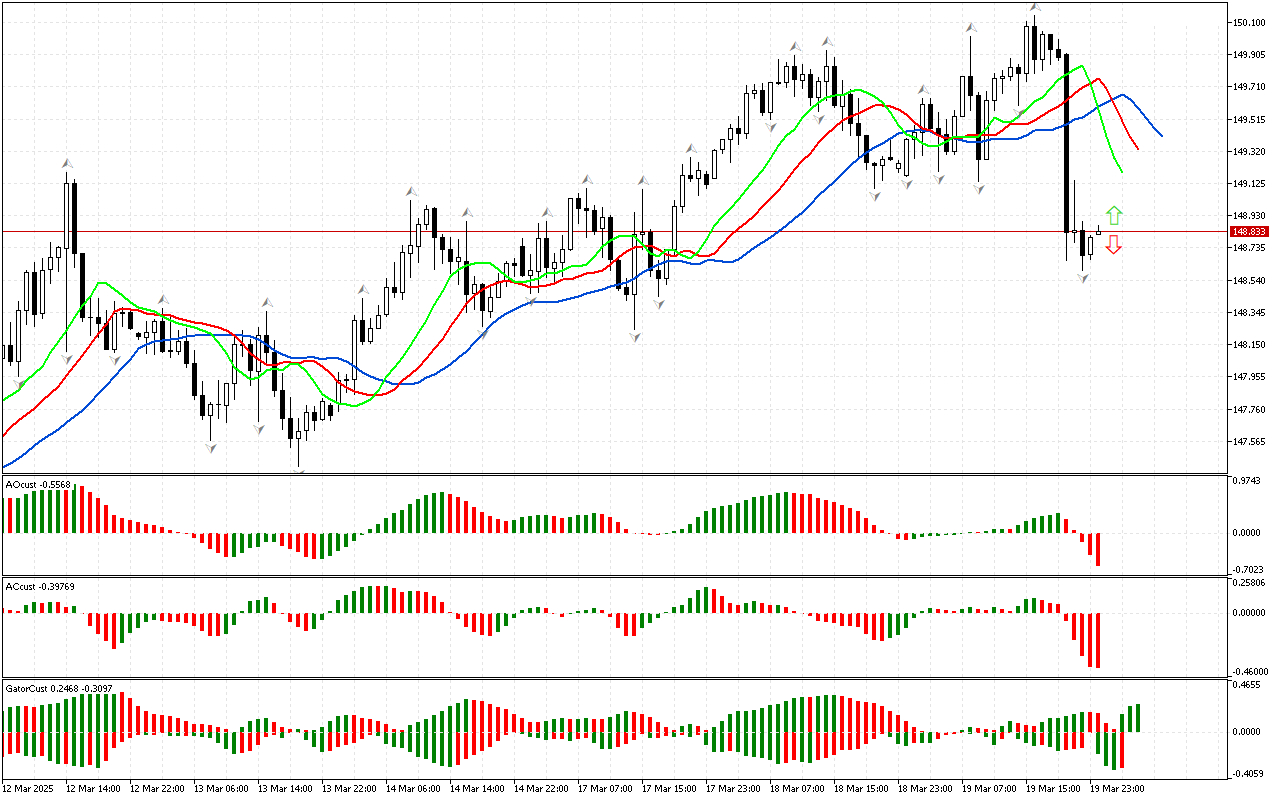Click the 149.125 price scale label
Image resolution: width=1280 pixels, height=800 pixels.
(x=1248, y=184)
